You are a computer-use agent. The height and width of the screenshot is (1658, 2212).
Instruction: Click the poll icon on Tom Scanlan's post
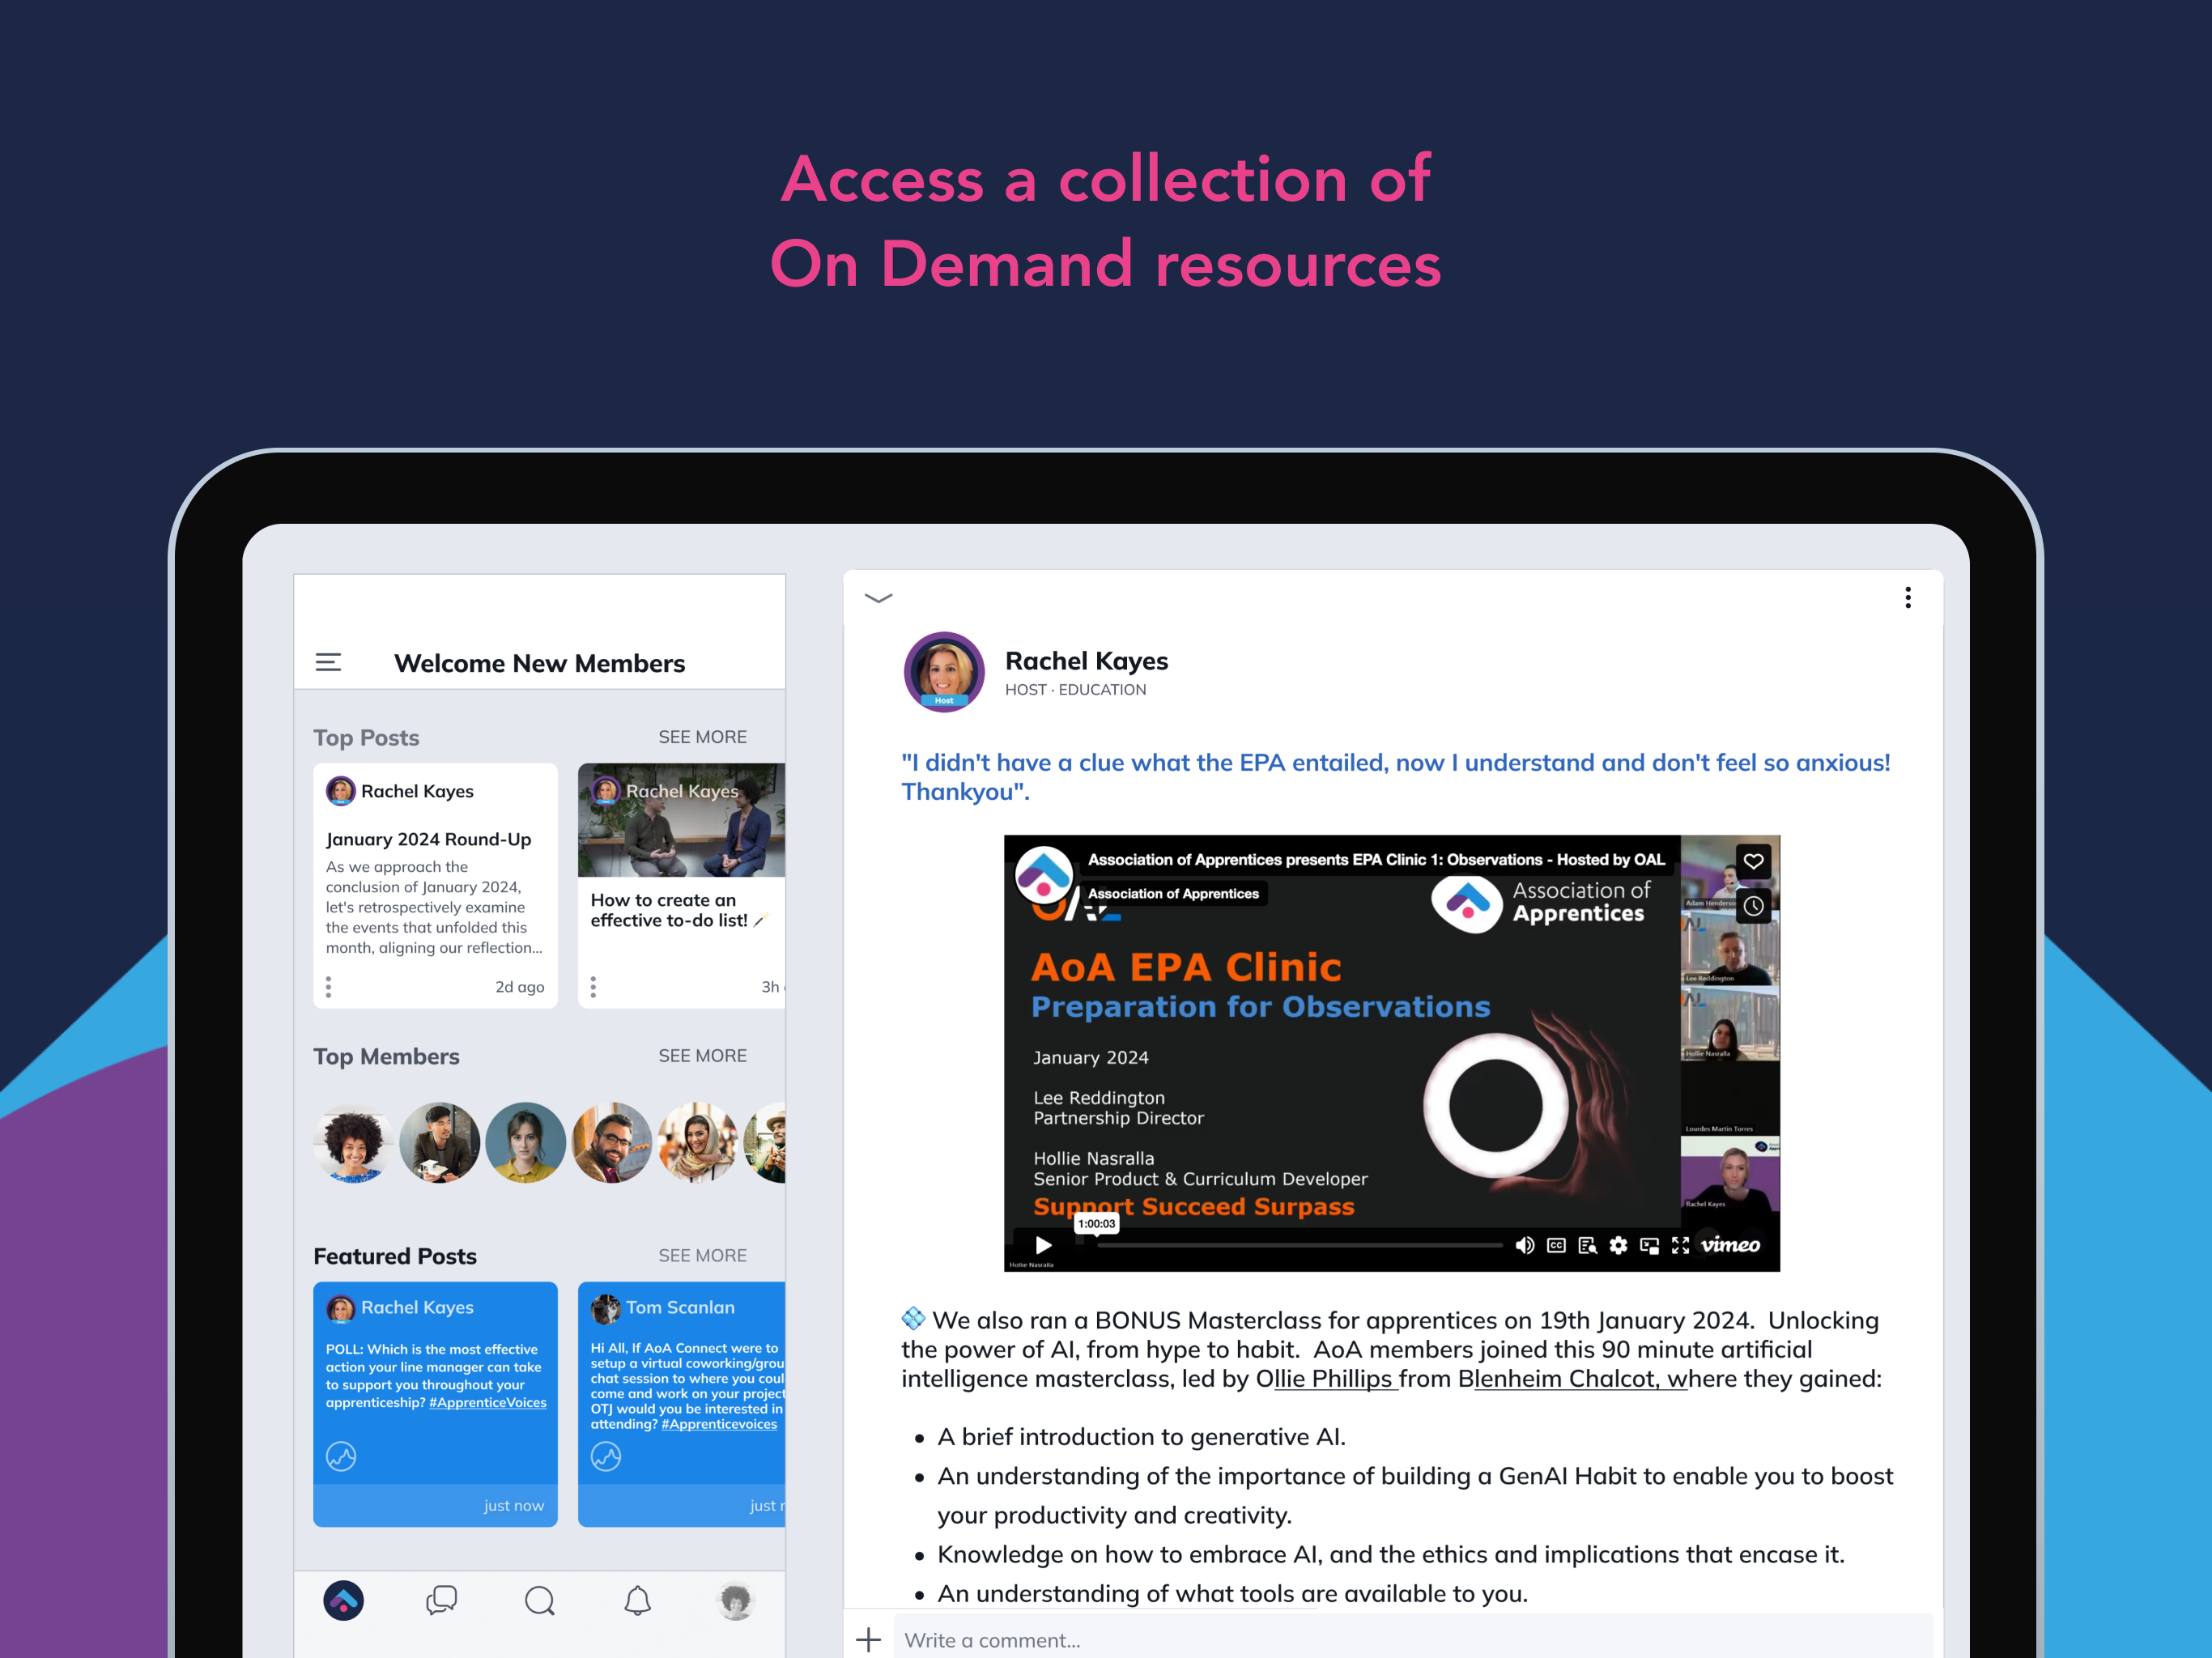(x=606, y=1456)
